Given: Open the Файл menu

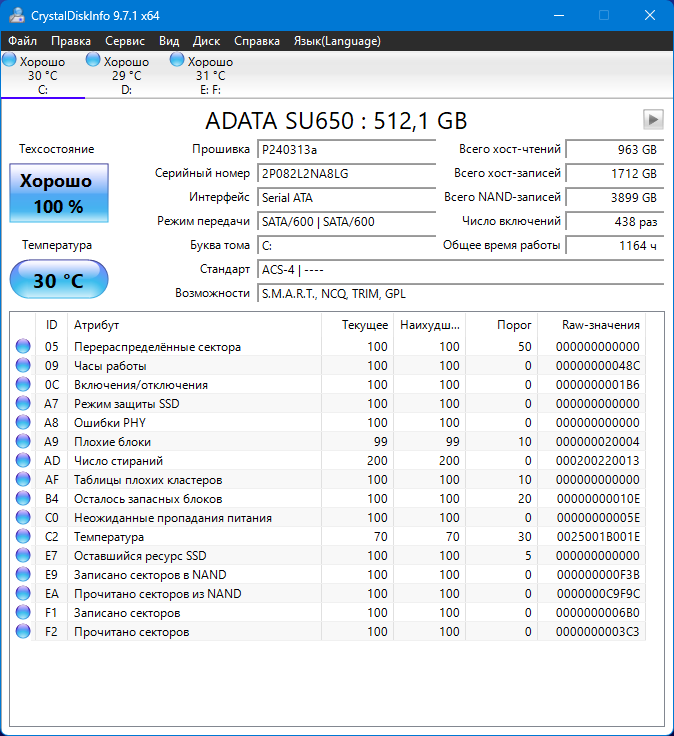Looking at the screenshot, I should [x=23, y=41].
